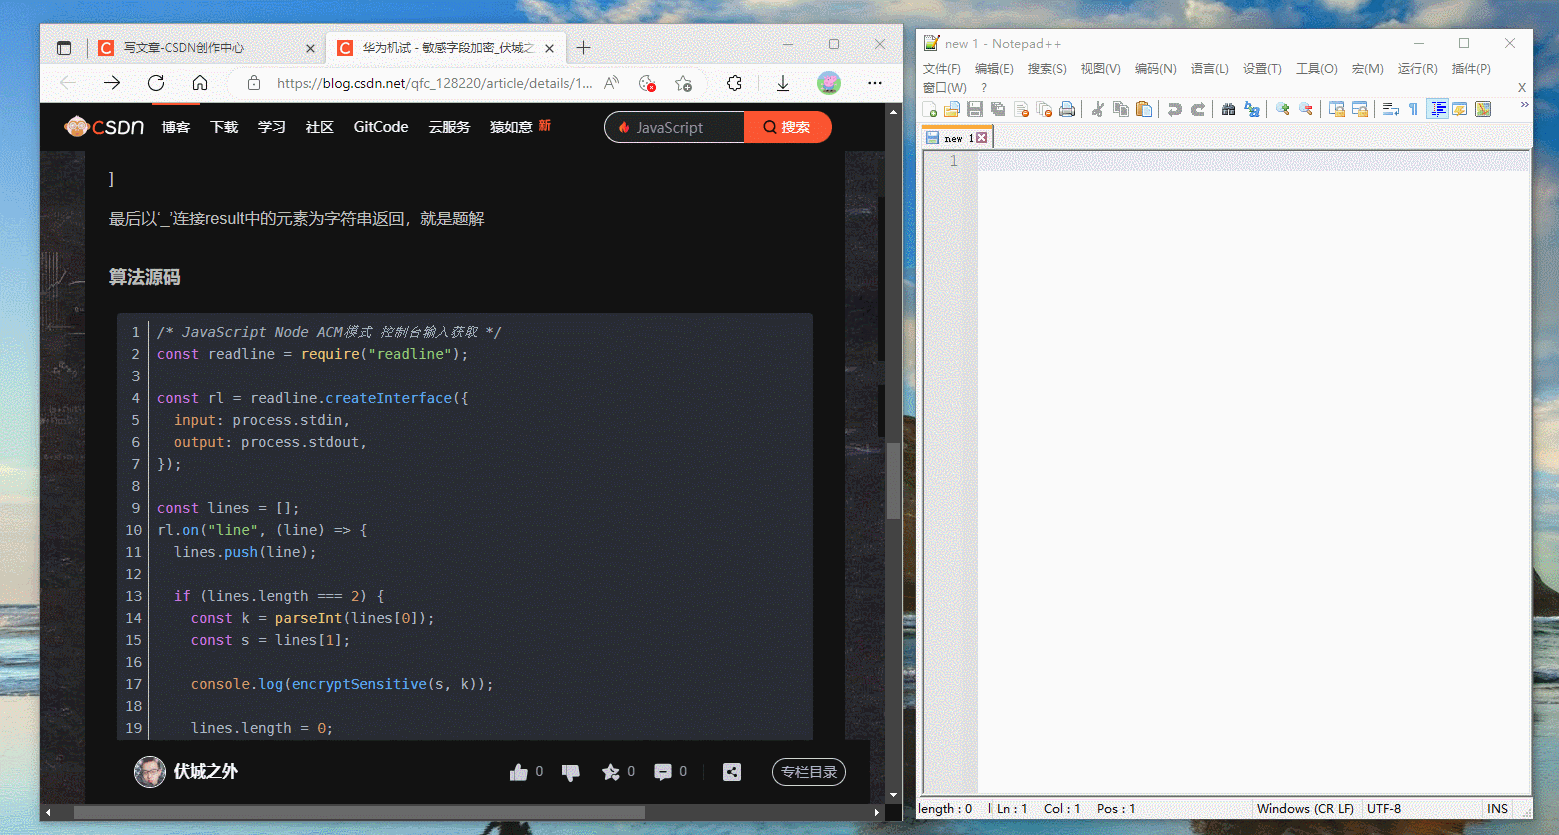
Task: Open the 视图(V) menu in Notepad++
Action: pyautogui.click(x=1100, y=69)
